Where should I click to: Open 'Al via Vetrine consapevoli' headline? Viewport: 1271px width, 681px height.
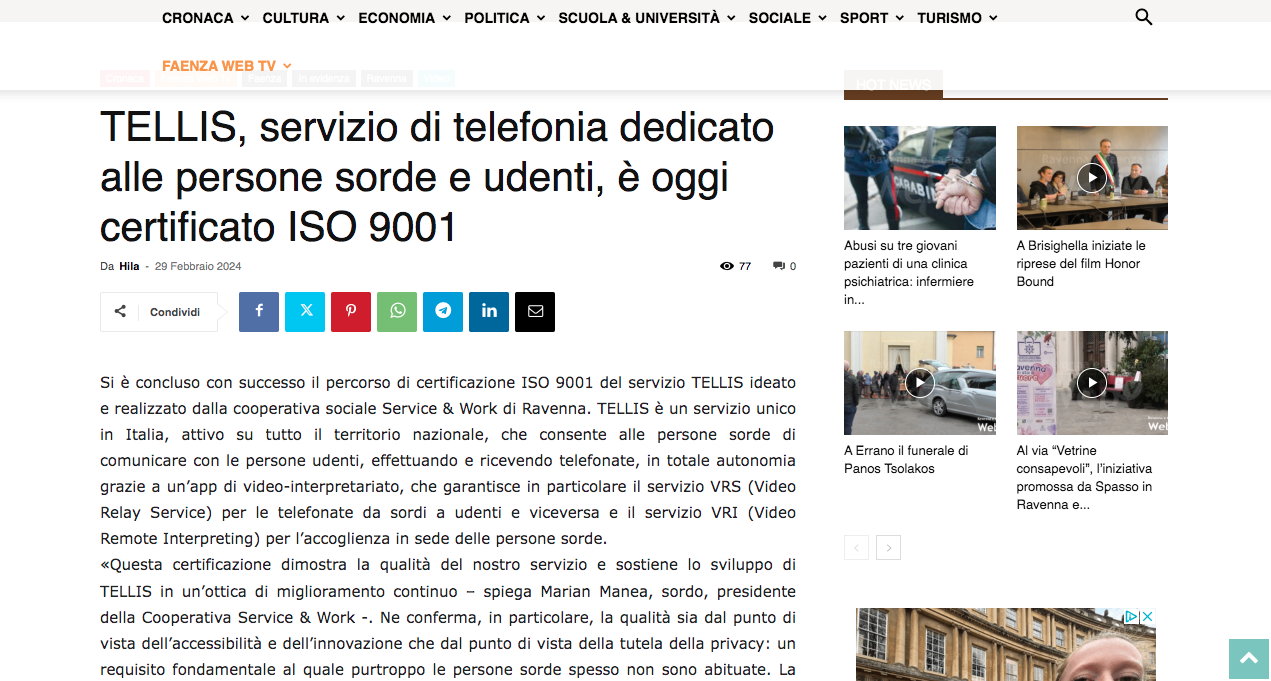(x=1085, y=477)
